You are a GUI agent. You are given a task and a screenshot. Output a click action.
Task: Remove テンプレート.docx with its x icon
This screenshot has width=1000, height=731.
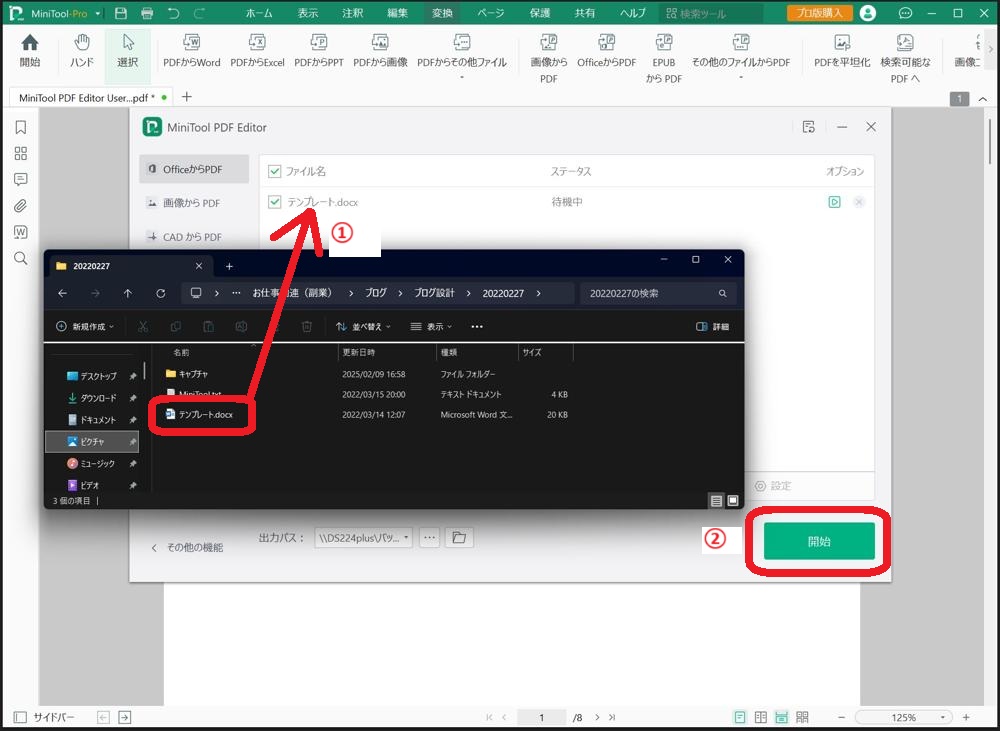point(859,202)
